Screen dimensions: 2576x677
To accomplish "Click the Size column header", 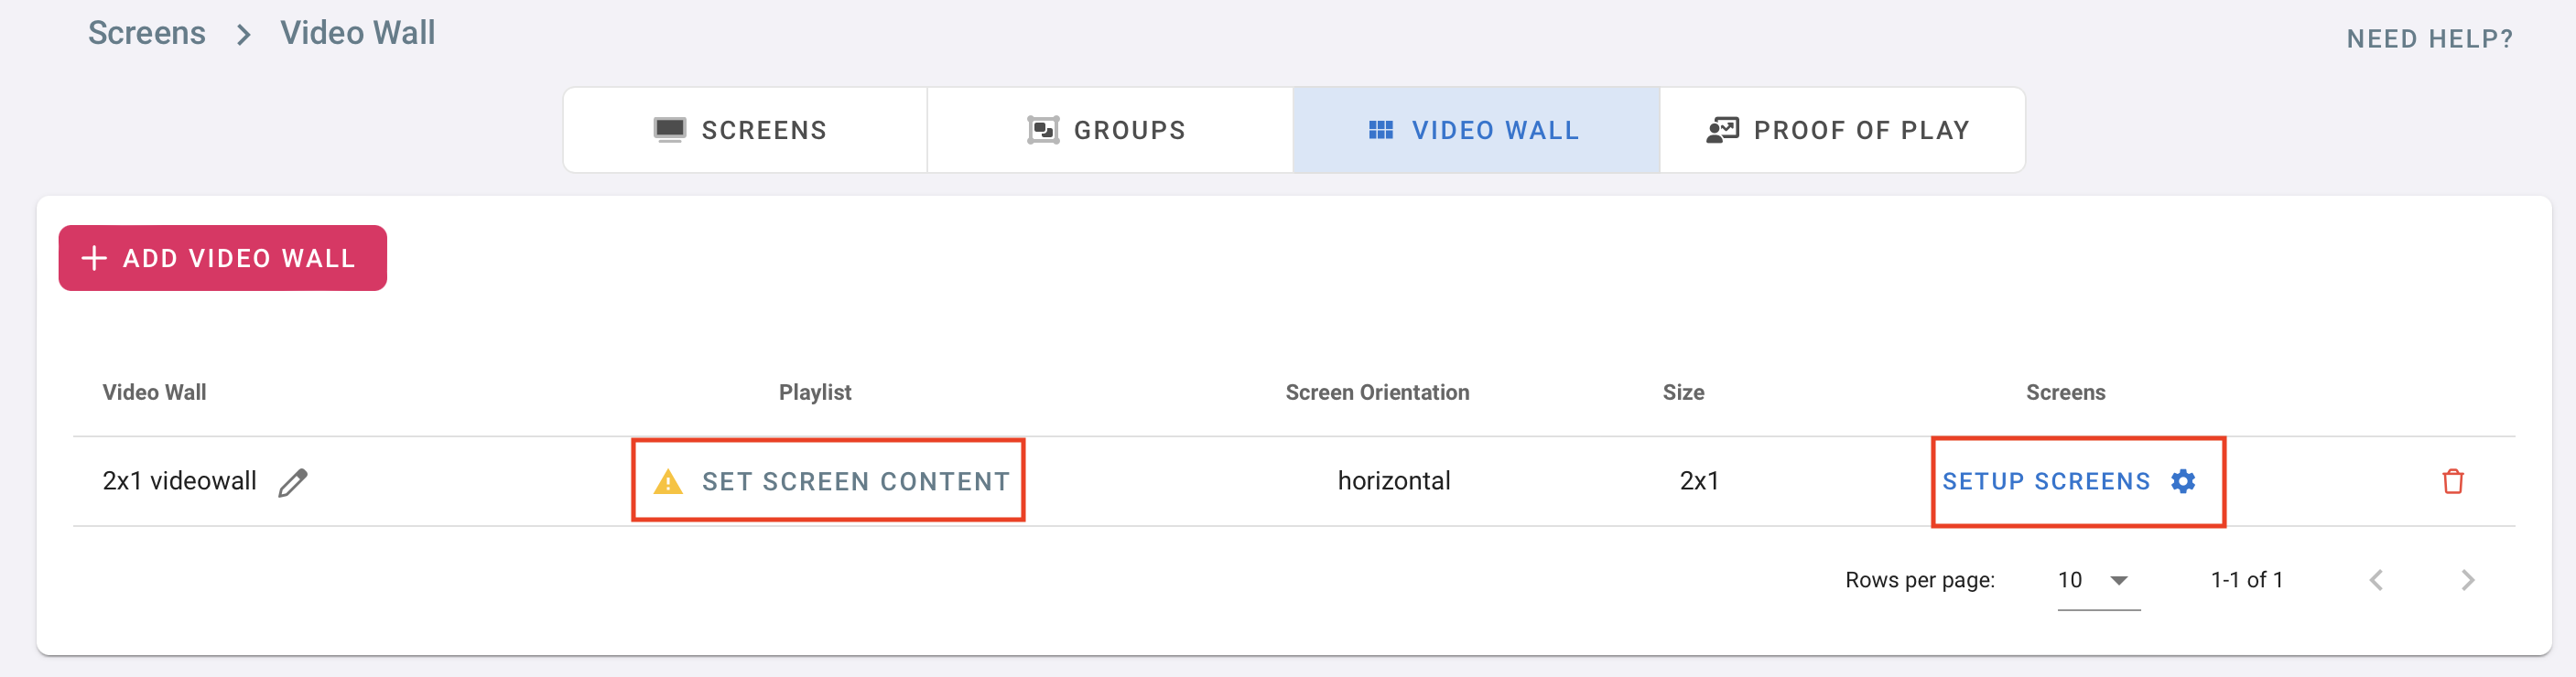I will (x=1683, y=392).
